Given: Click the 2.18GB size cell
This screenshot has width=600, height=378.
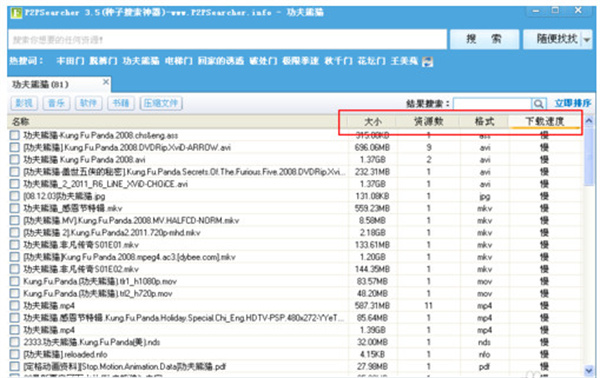Looking at the screenshot, I should tap(372, 233).
